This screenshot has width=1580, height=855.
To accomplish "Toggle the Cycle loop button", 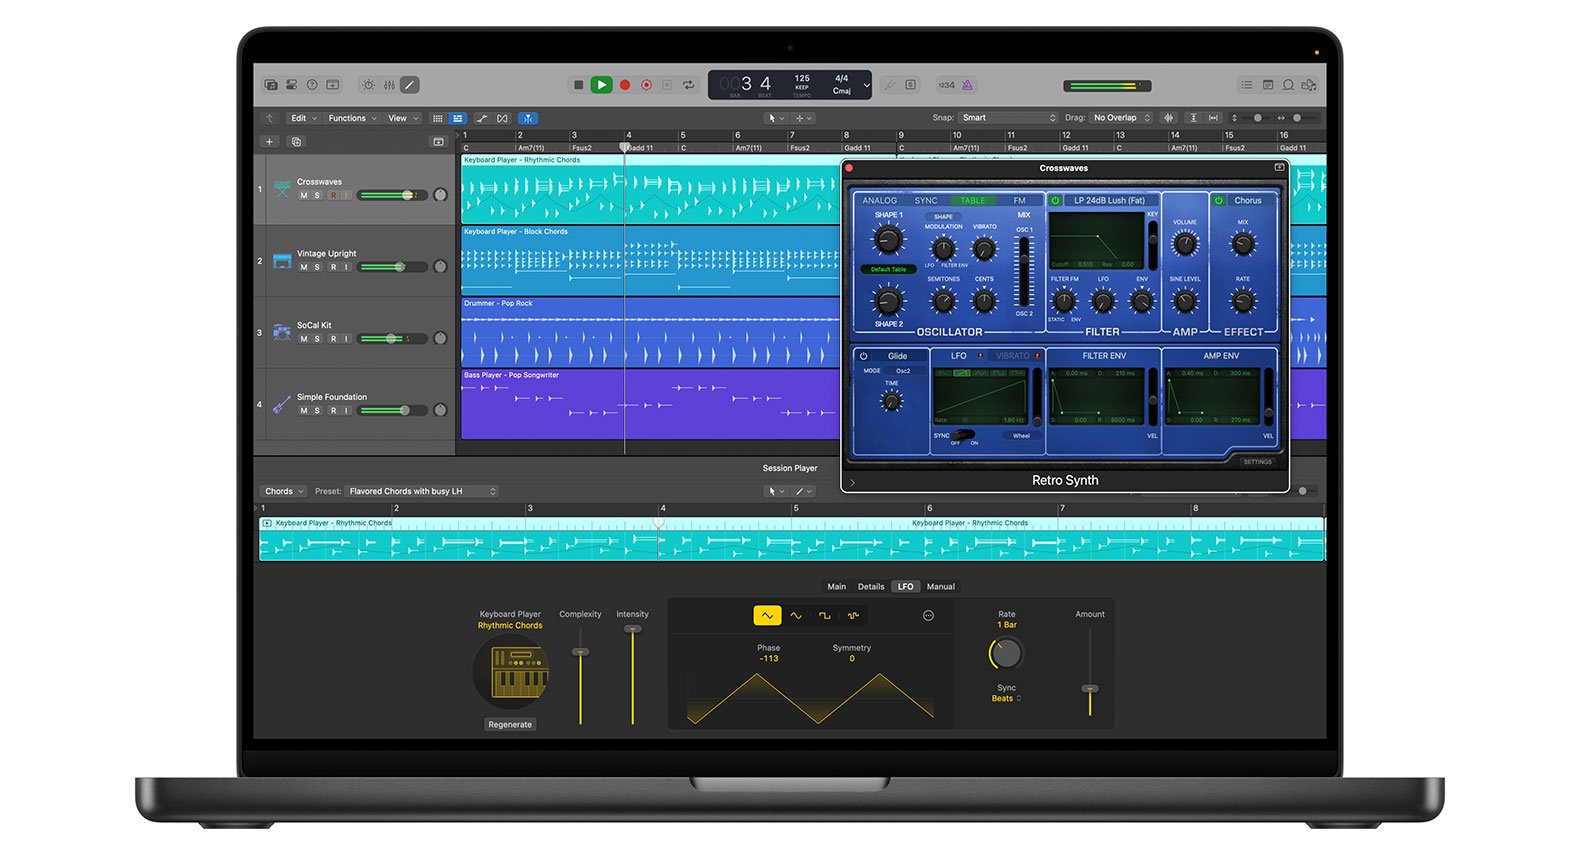I will click(x=688, y=85).
